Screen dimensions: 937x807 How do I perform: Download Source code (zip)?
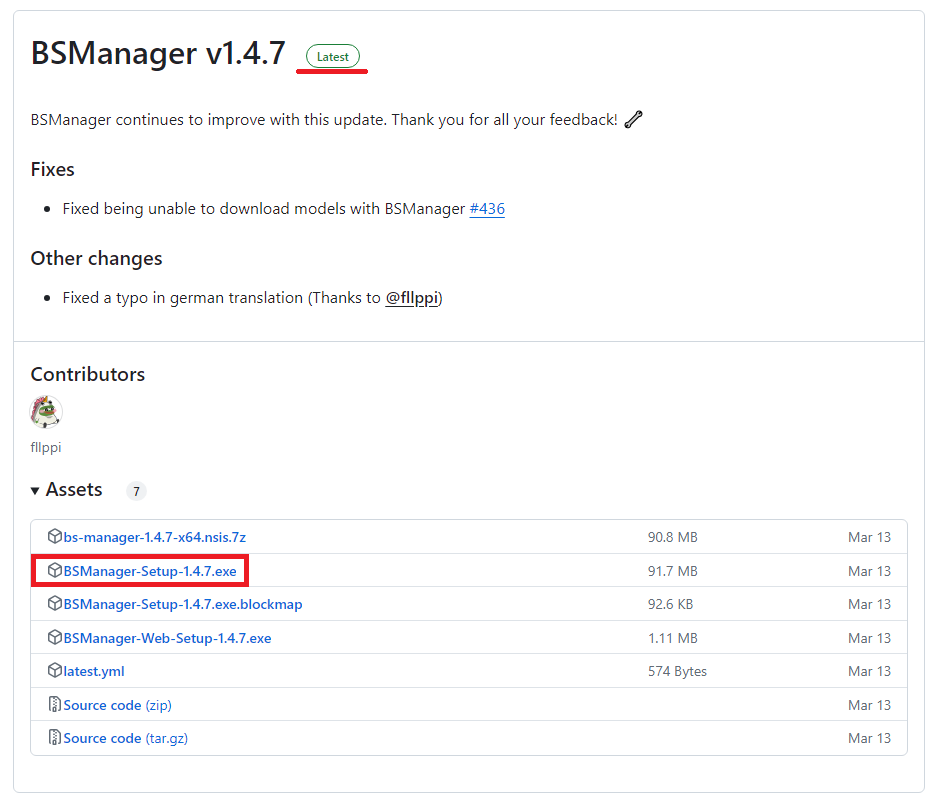pyautogui.click(x=118, y=705)
